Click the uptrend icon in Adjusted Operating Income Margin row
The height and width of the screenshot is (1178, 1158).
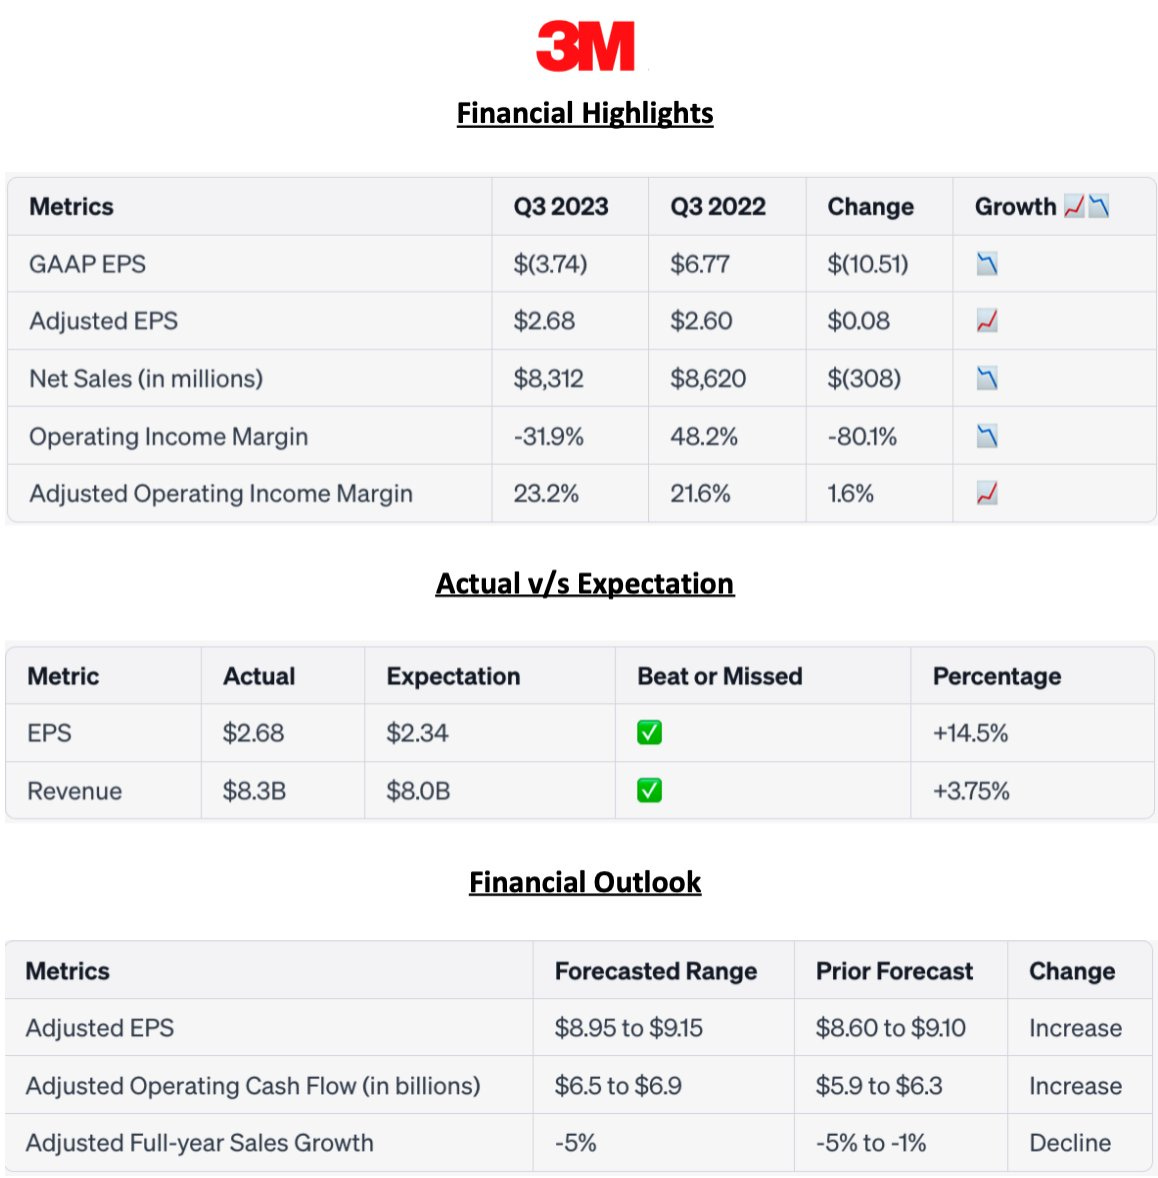pos(987,493)
